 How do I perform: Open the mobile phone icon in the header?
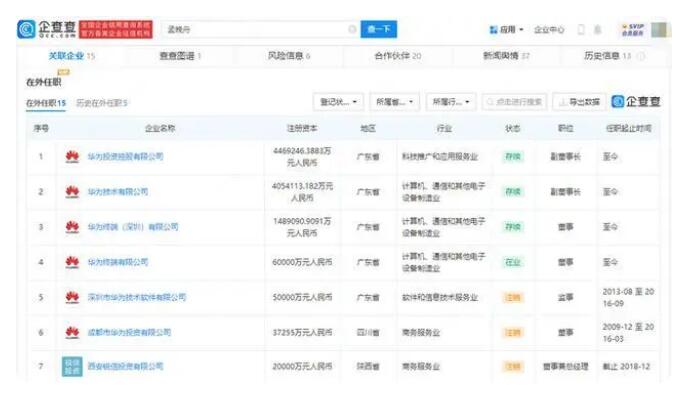coord(581,29)
